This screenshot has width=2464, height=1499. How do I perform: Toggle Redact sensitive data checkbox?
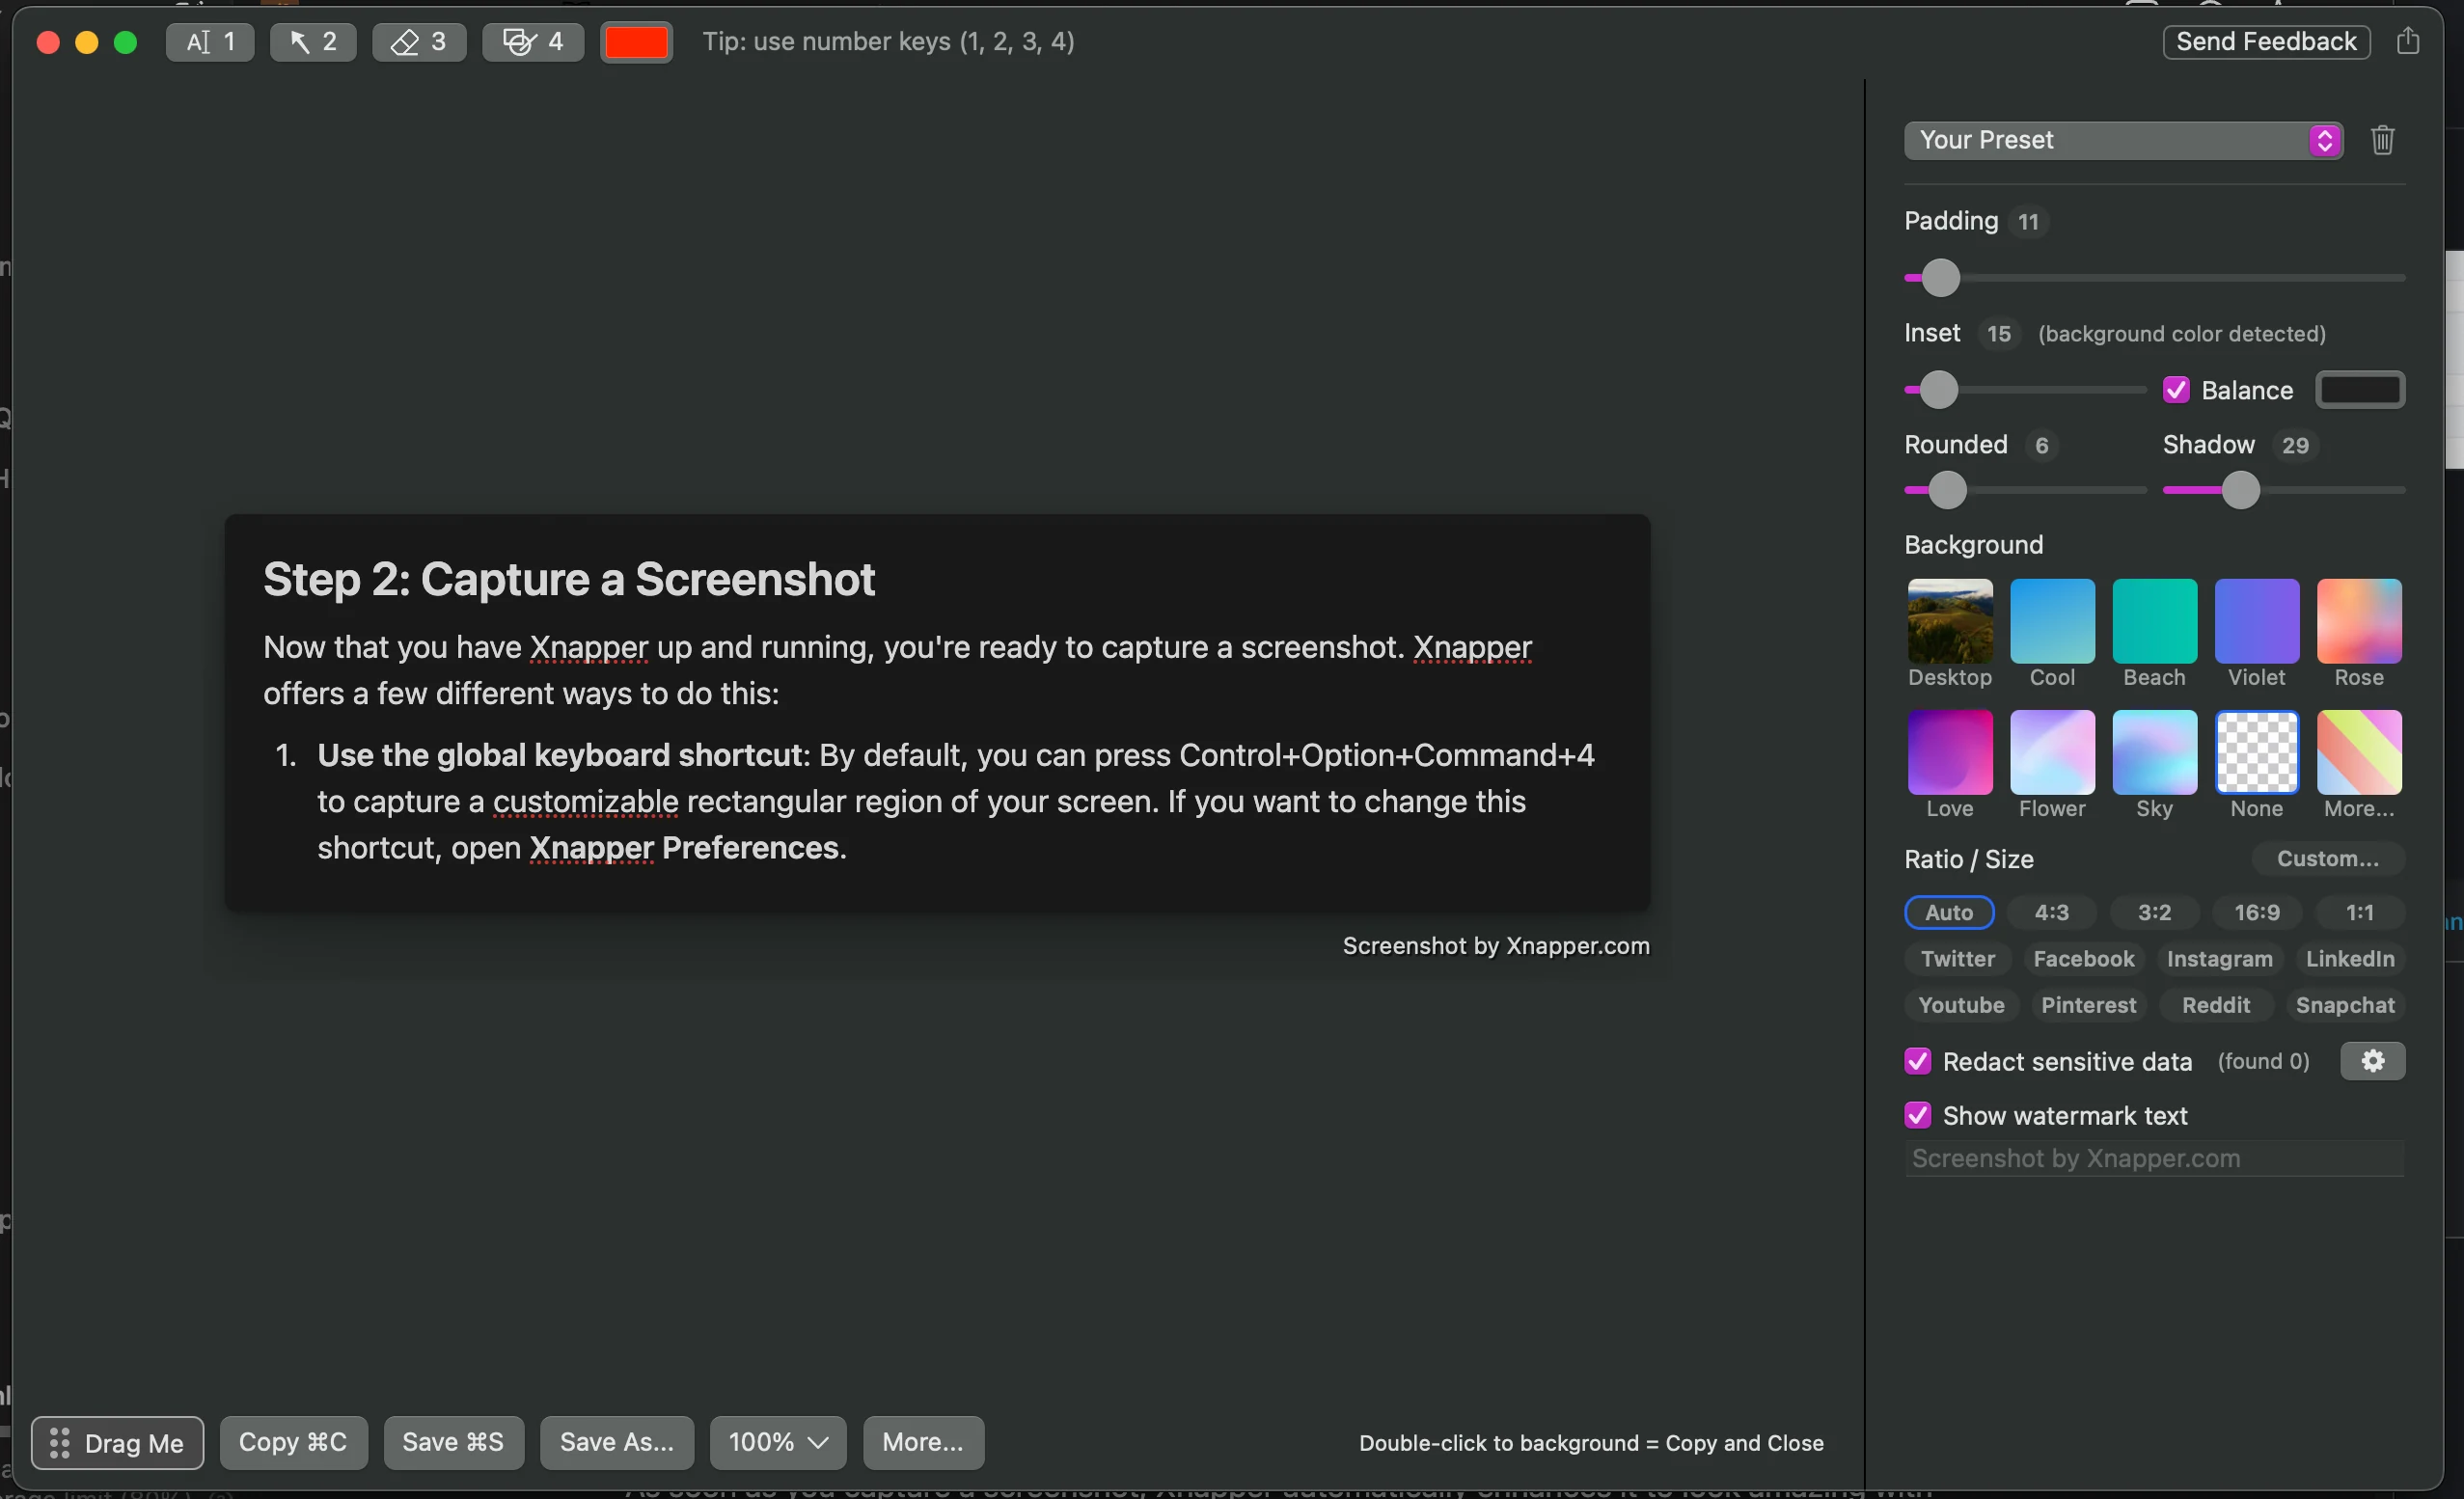point(1917,1061)
